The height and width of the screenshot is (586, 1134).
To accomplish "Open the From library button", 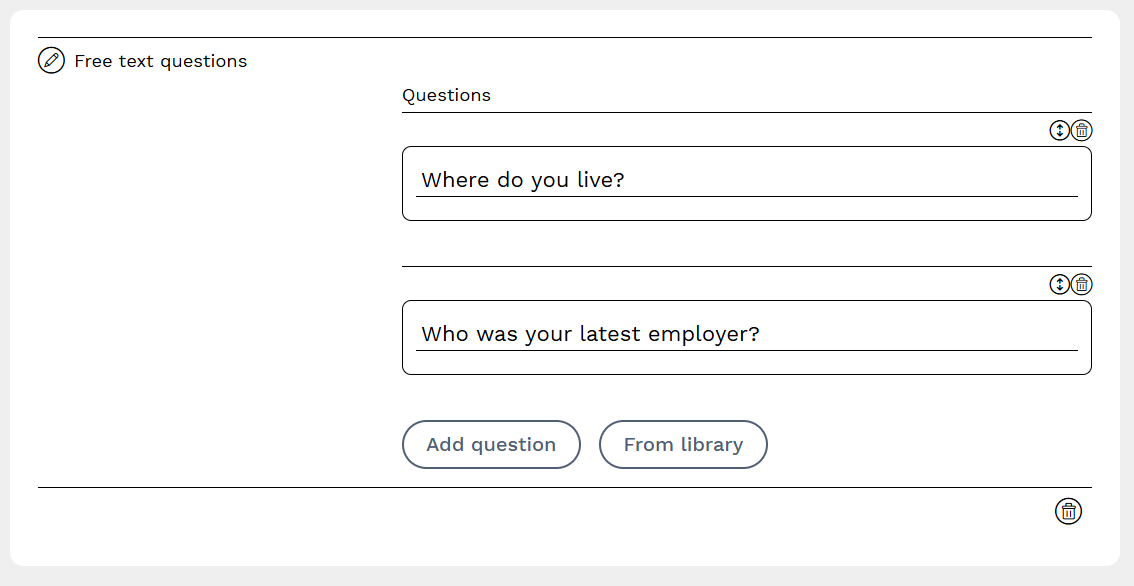I will pyautogui.click(x=683, y=445).
